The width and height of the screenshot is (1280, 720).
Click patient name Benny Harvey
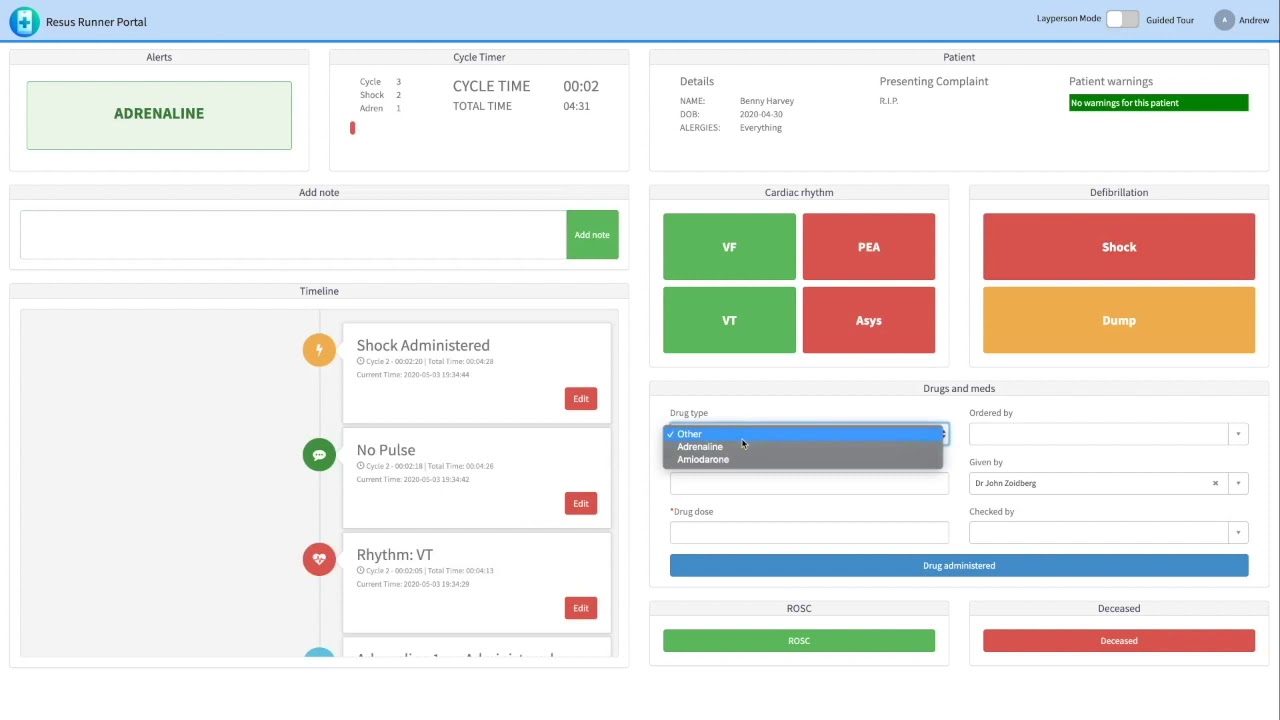766,101
